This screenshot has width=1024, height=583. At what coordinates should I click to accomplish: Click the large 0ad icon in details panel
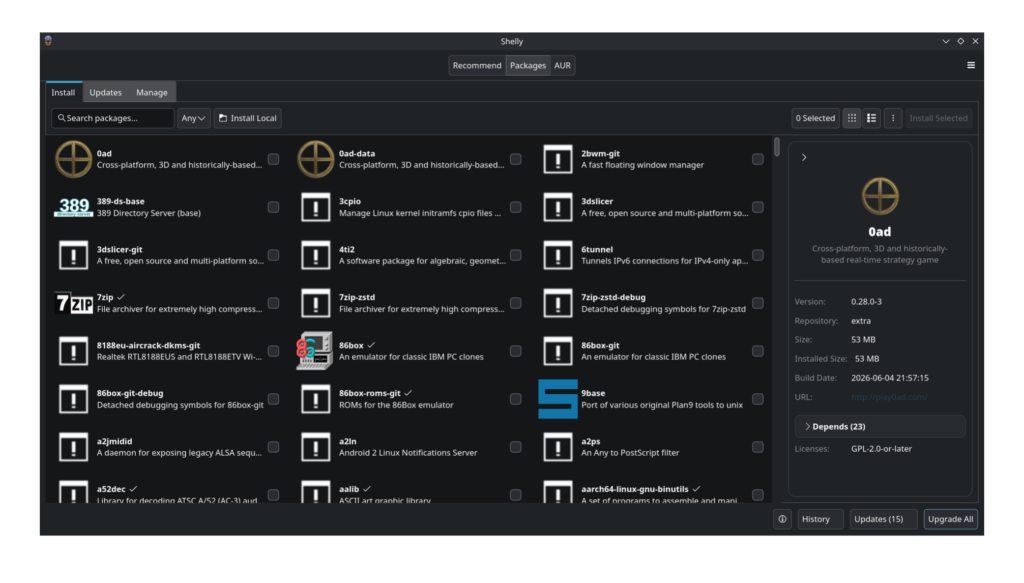880,196
